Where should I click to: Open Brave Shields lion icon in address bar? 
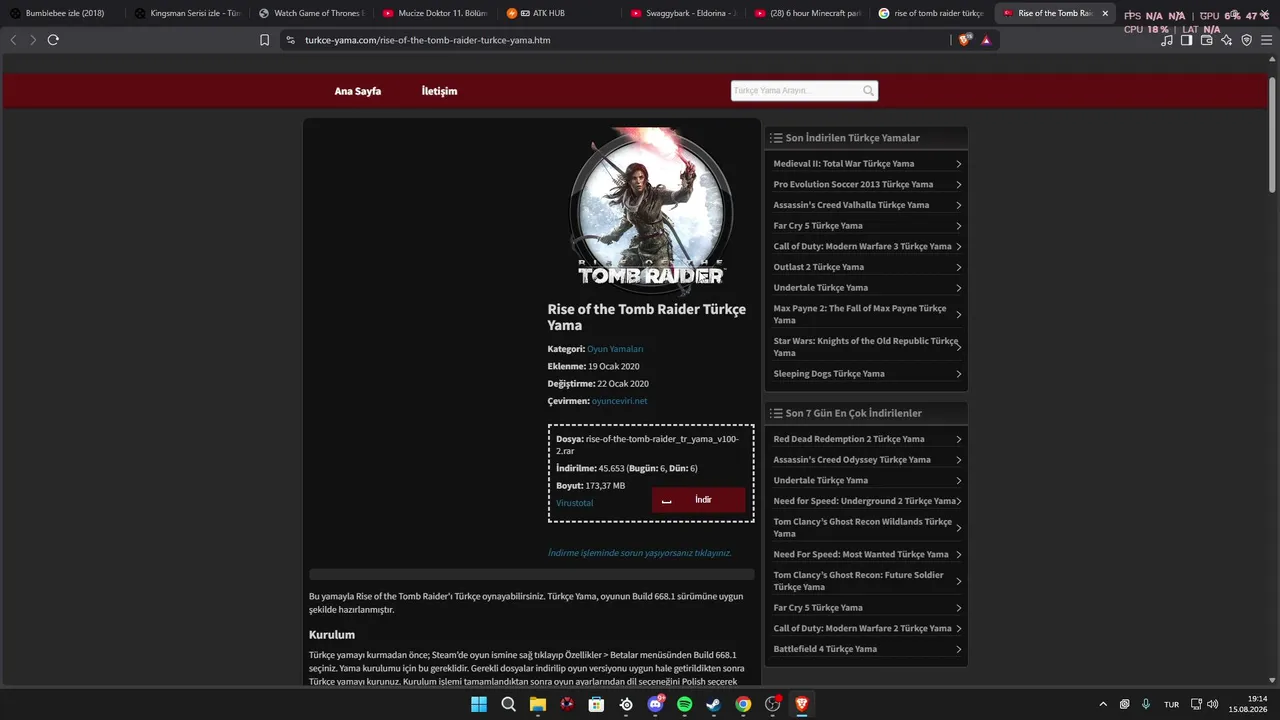point(964,40)
